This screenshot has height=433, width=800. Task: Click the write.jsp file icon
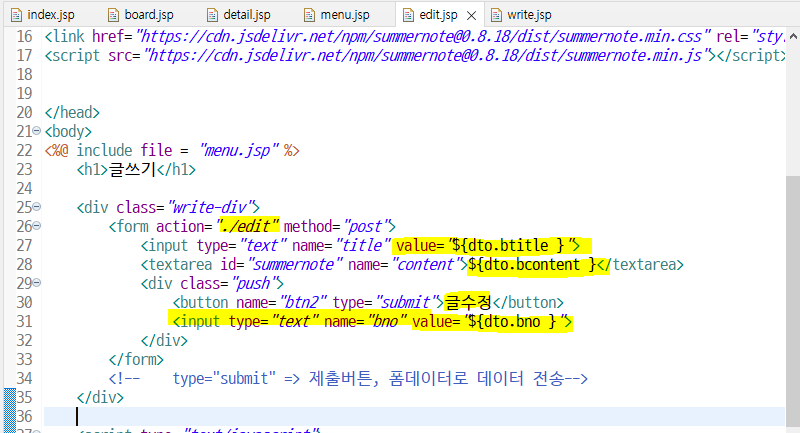click(496, 15)
